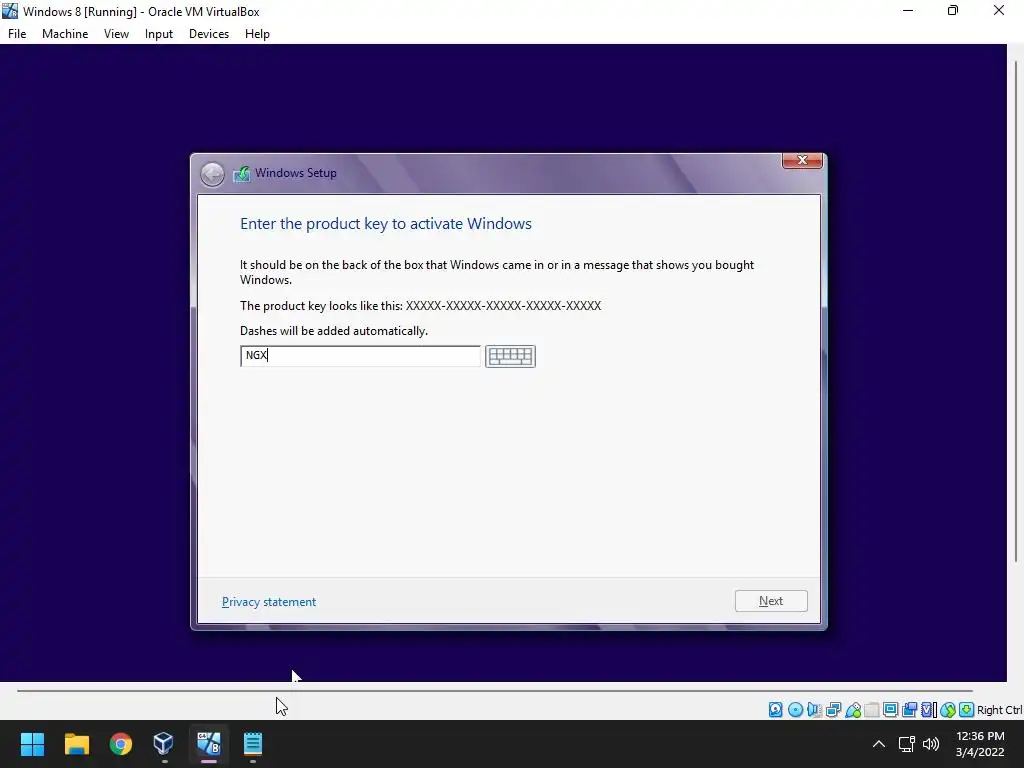The image size is (1024, 768).
Task: Open VirtualBox Manager from the taskbar
Action: [x=164, y=744]
